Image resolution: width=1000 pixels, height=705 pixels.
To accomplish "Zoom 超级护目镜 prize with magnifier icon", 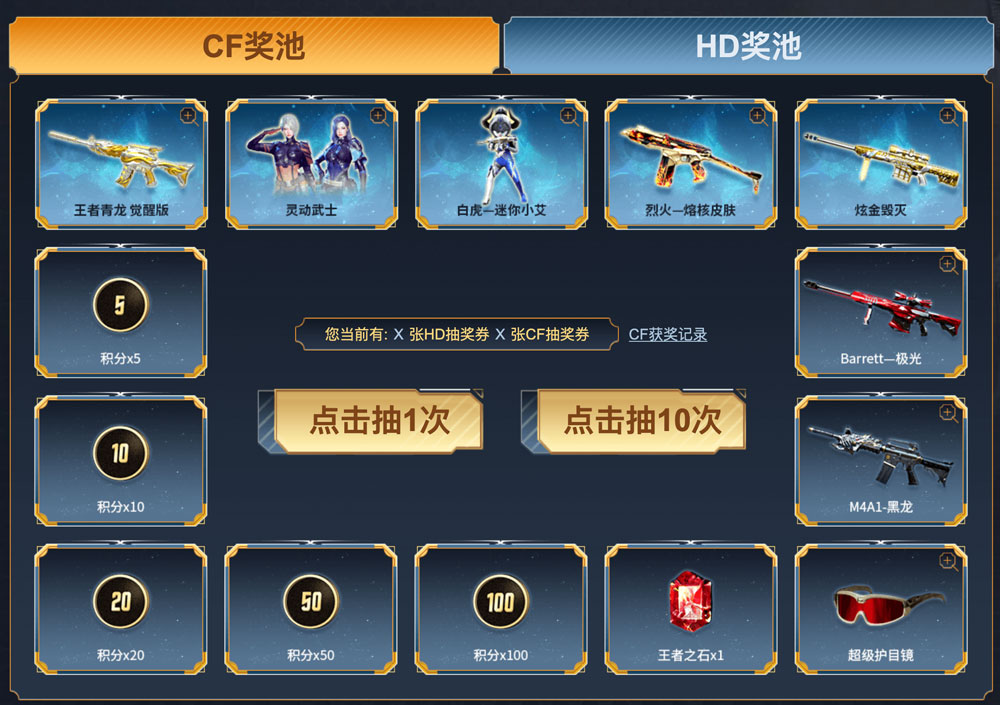I will click(948, 562).
